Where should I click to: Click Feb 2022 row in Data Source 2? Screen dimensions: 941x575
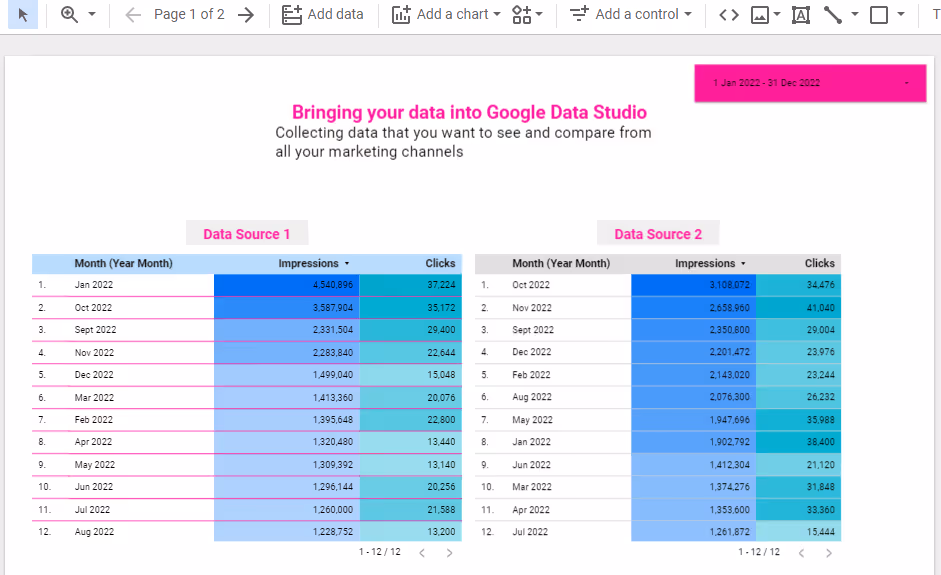pyautogui.click(x=658, y=375)
